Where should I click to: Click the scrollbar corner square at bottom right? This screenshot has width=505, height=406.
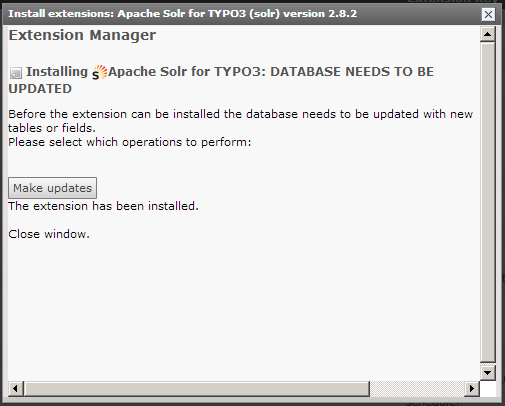tap(488, 389)
